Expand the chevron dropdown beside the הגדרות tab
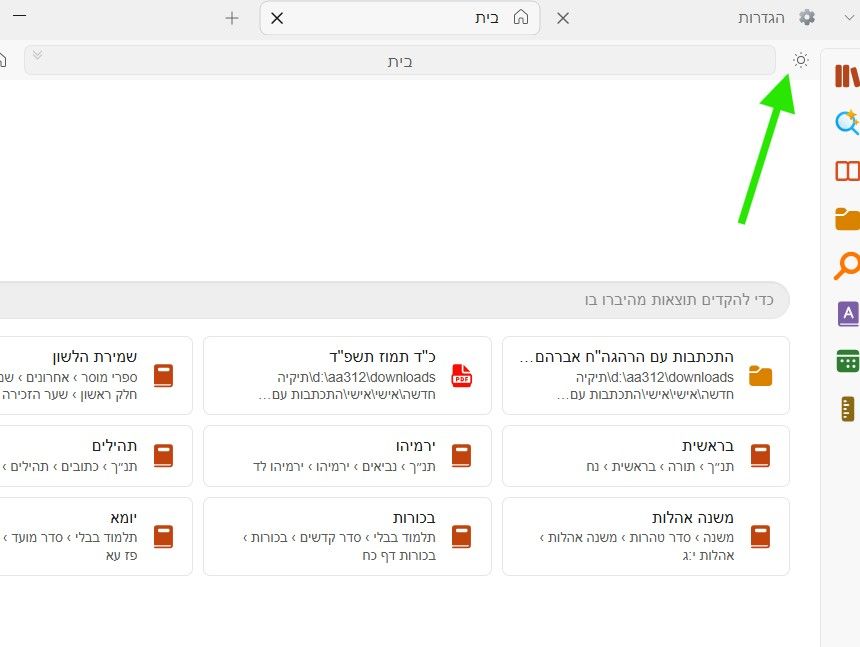 pos(849,18)
